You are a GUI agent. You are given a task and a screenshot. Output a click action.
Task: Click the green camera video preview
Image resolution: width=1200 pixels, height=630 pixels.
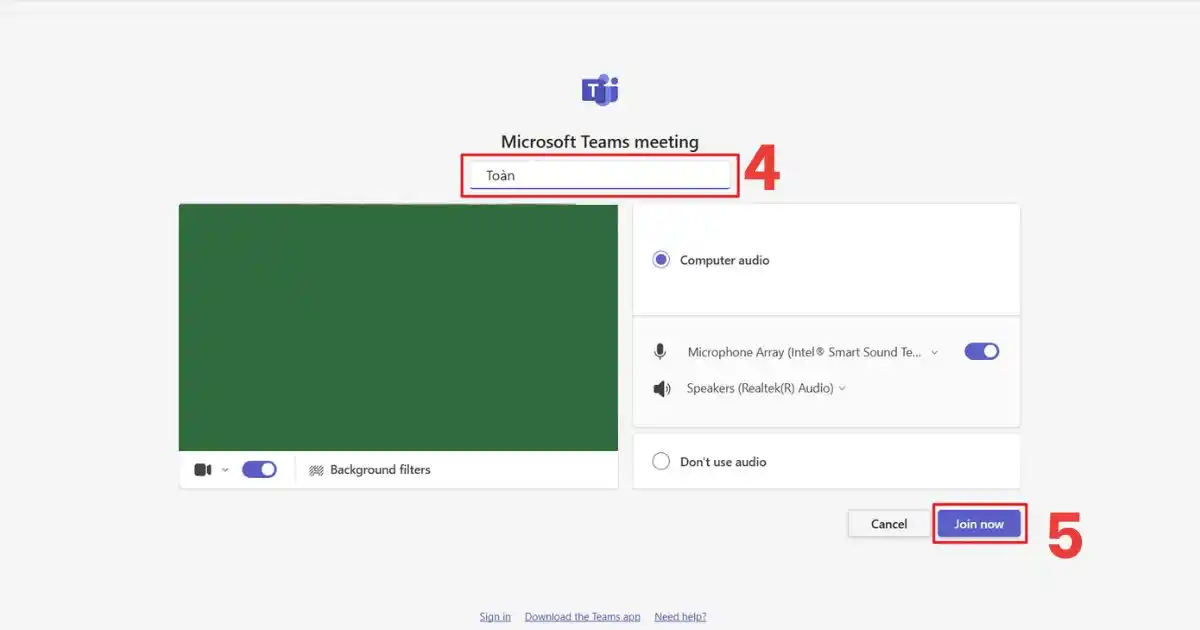point(398,328)
